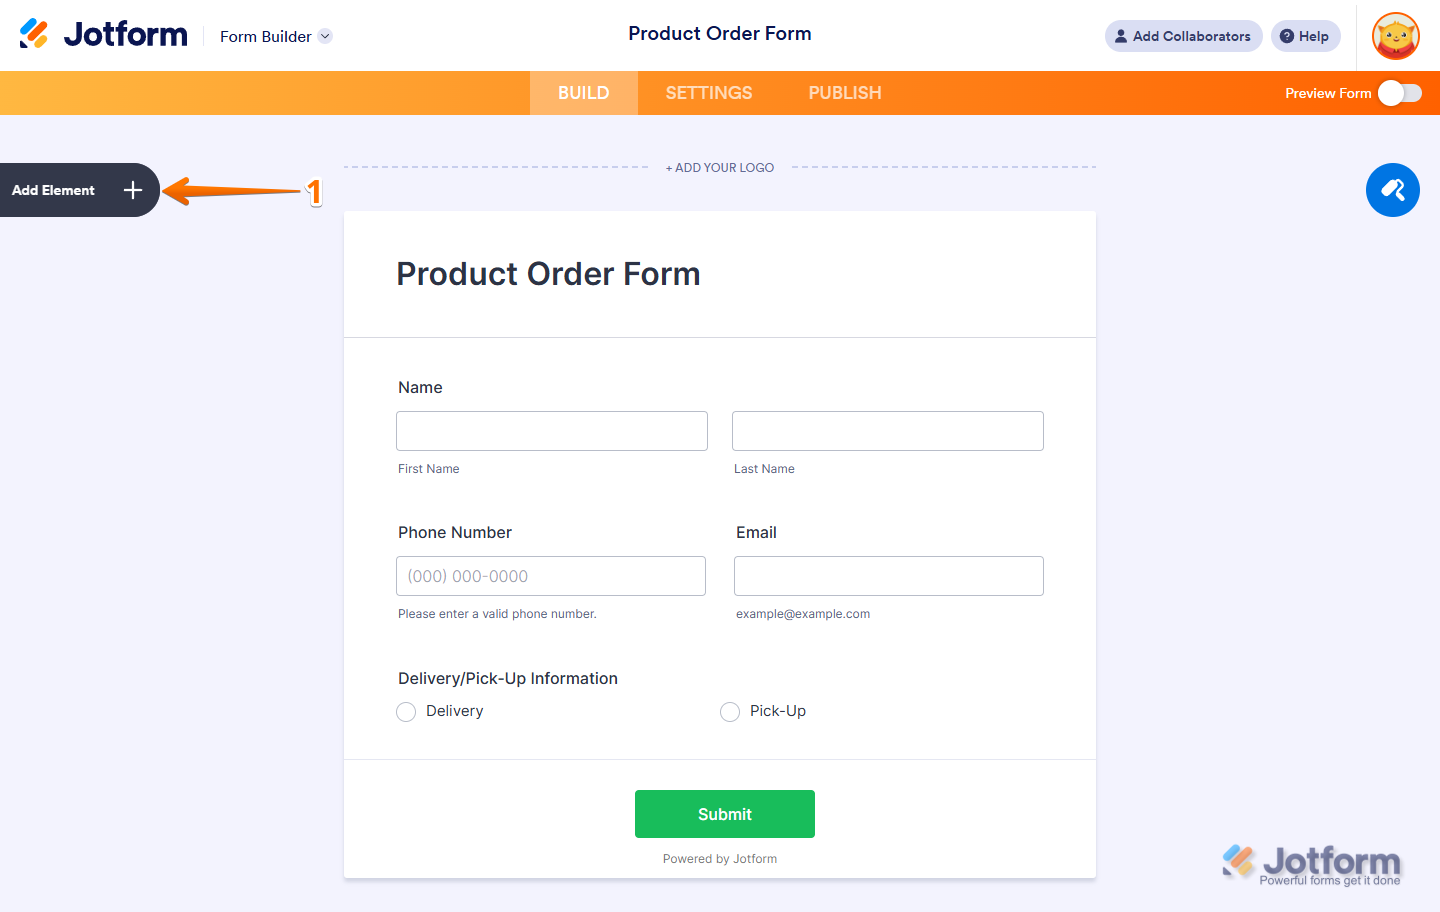Image resolution: width=1440 pixels, height=912 pixels.
Task: Select the Delivery radio button
Action: pyautogui.click(x=406, y=711)
